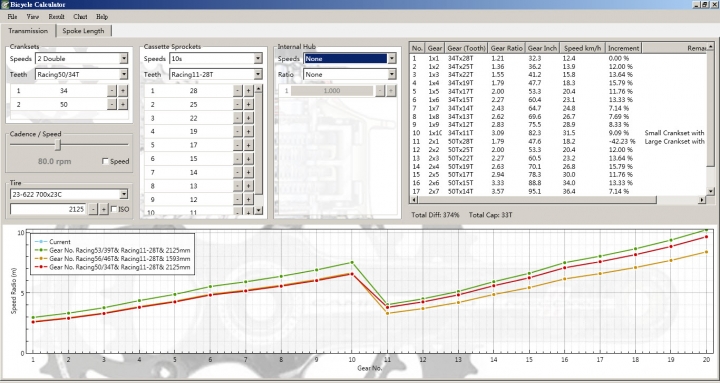Decrease tire circumference with minus button

tap(93, 209)
